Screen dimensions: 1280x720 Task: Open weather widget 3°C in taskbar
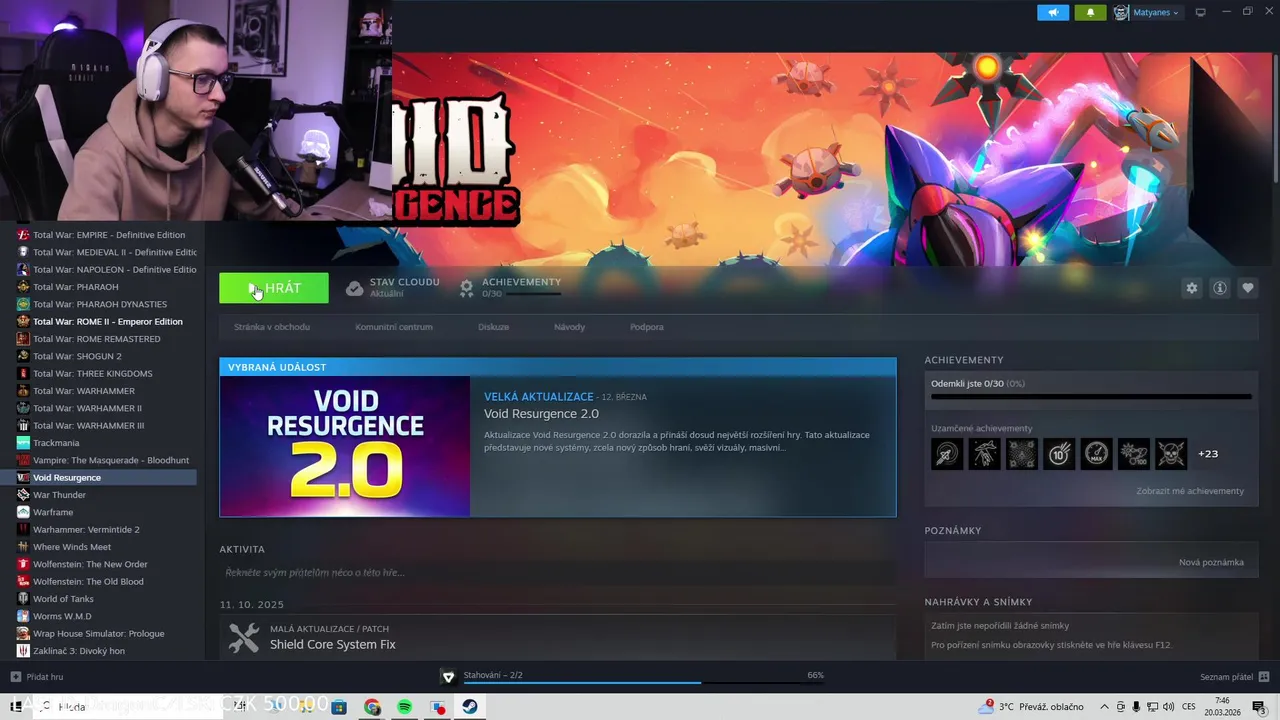point(1033,707)
